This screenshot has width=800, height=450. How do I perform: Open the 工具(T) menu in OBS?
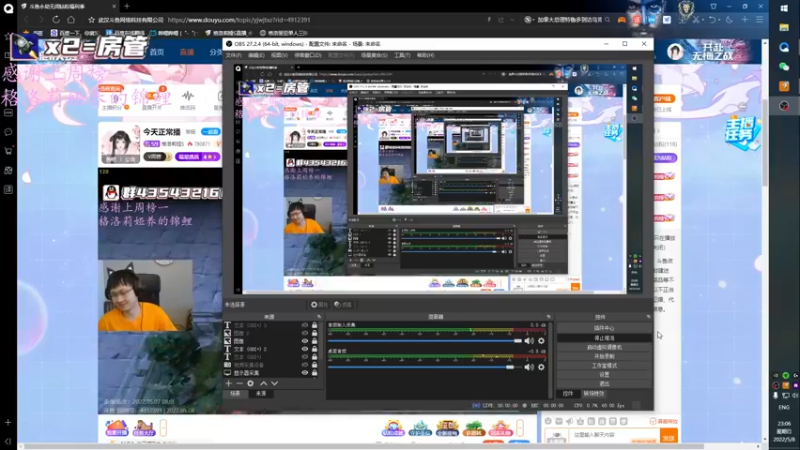402,55
